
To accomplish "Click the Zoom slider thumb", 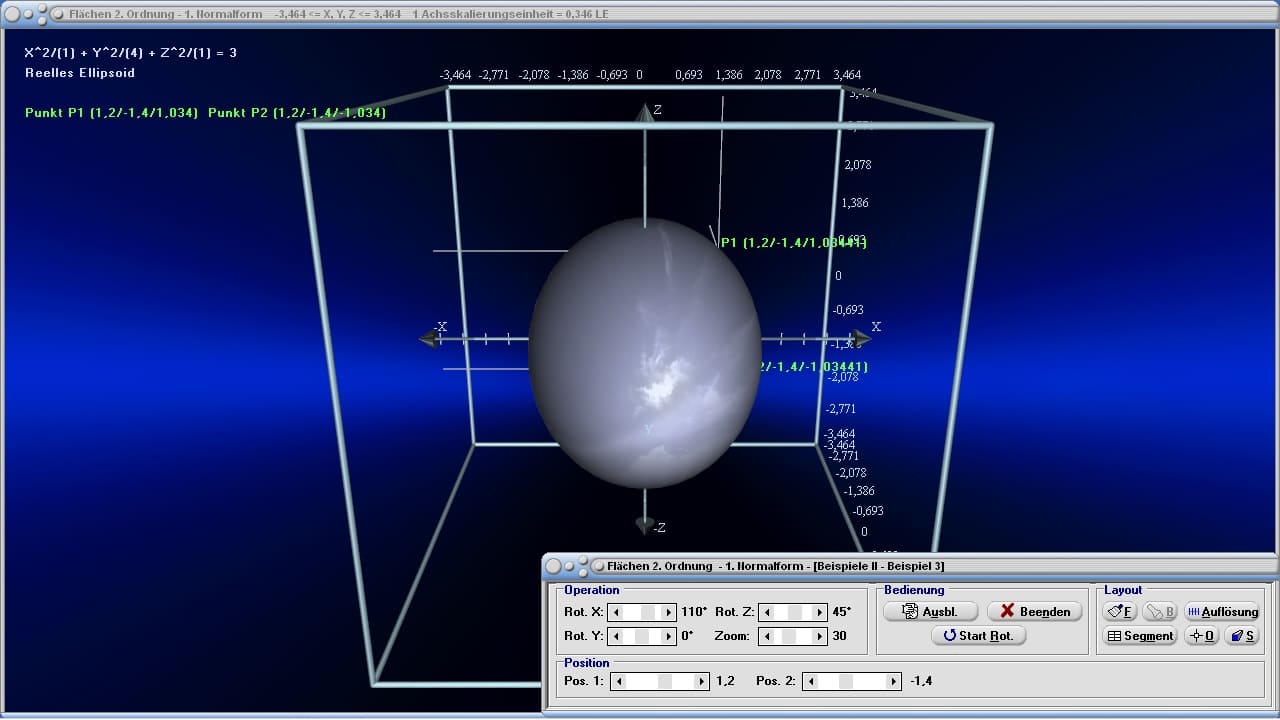I will click(x=791, y=636).
